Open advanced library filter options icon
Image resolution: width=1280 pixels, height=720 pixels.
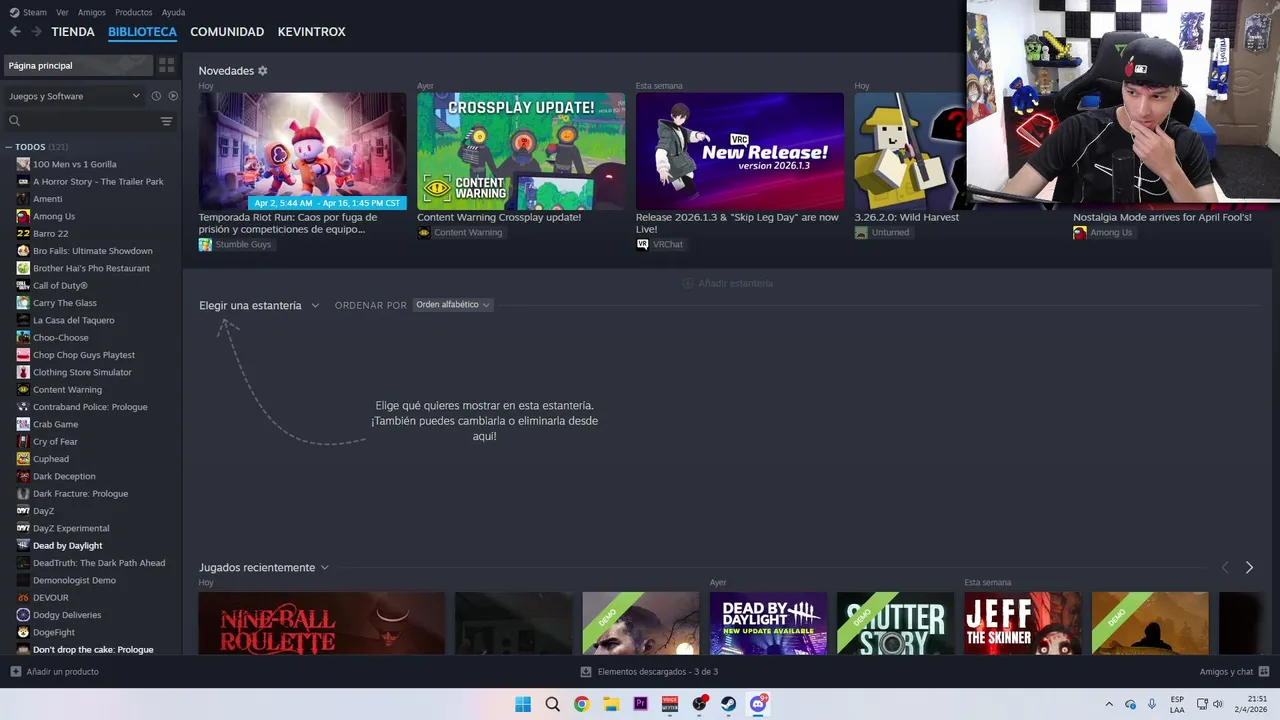[x=167, y=121]
